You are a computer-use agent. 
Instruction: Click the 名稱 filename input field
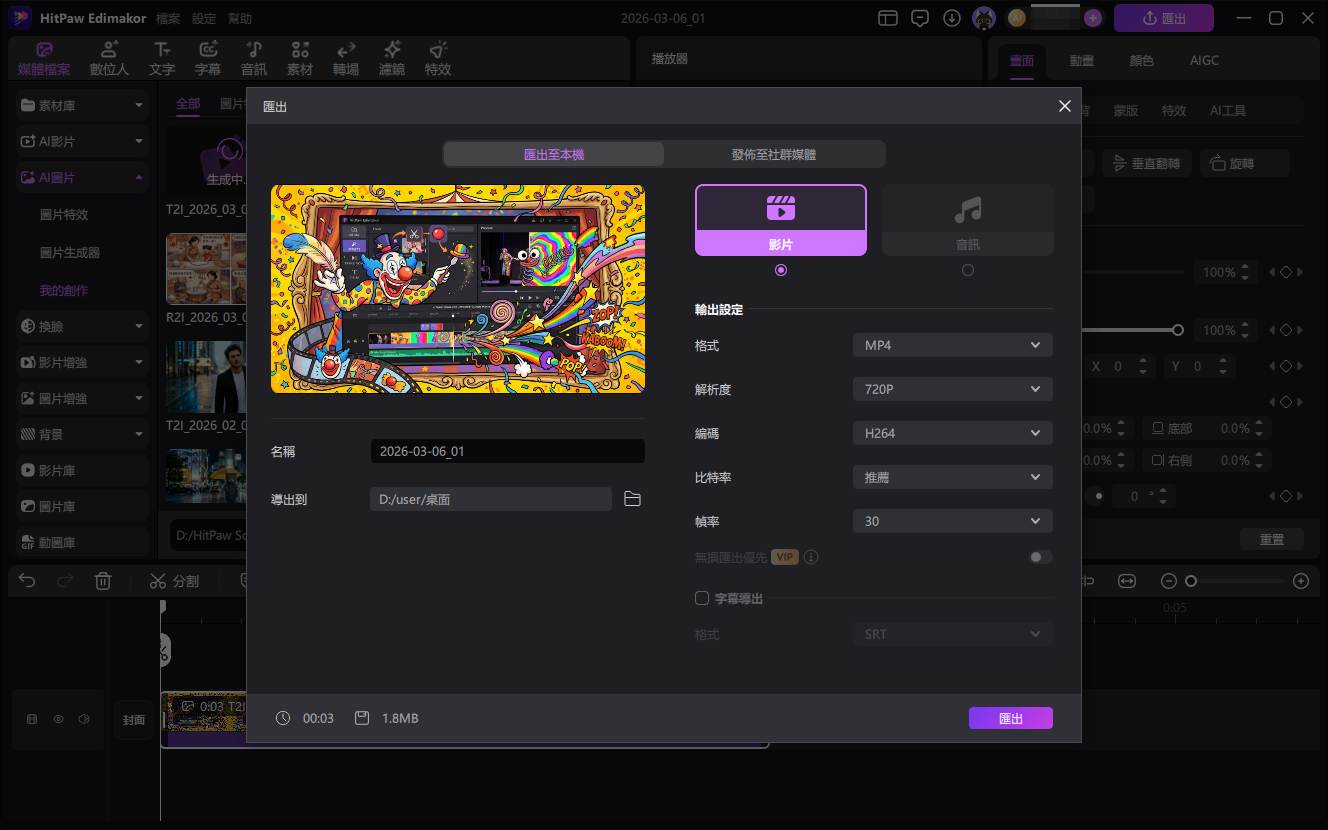click(x=507, y=452)
